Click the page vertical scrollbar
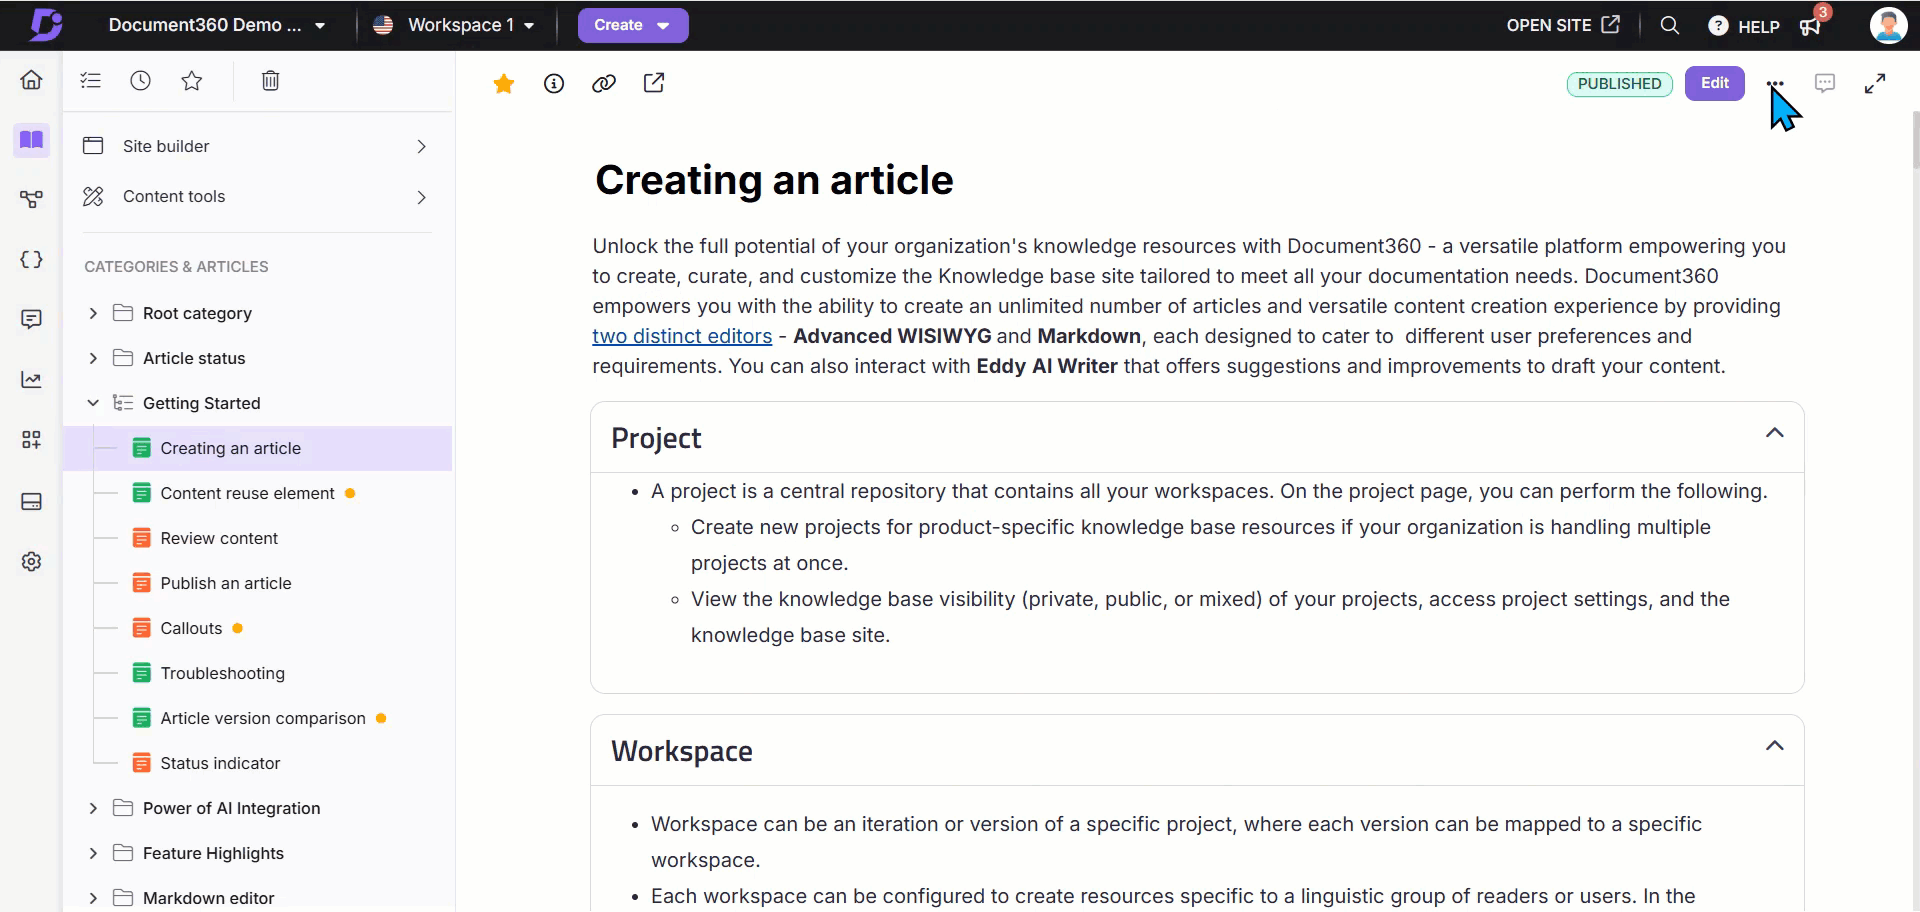The width and height of the screenshot is (1920, 912). coord(1915,140)
